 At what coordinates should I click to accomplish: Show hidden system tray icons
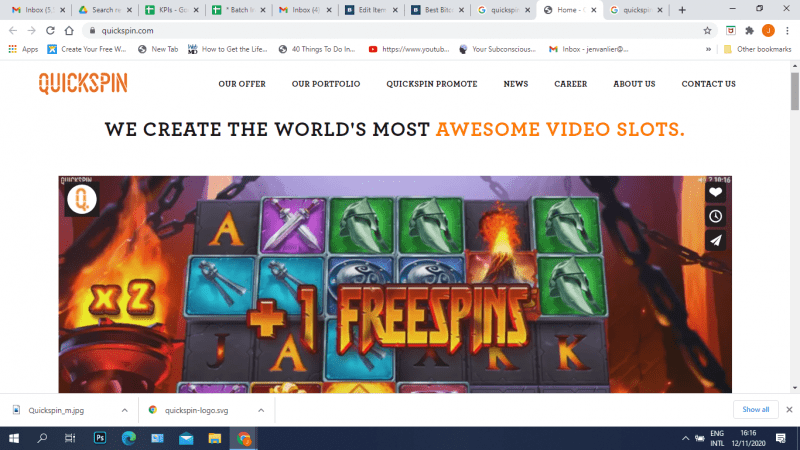(685, 438)
